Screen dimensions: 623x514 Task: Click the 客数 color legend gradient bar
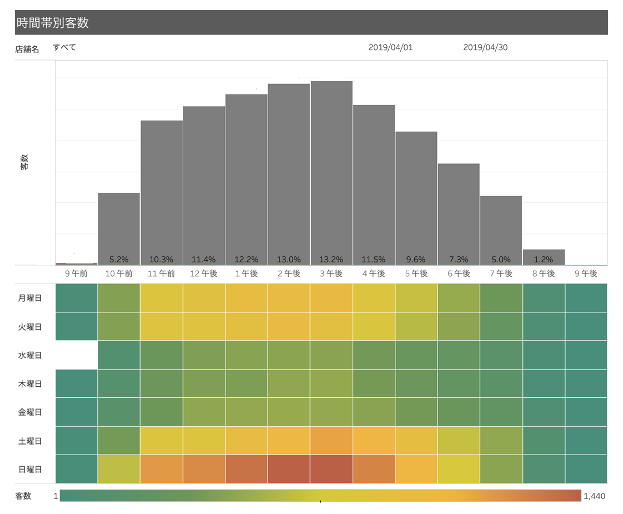click(320, 495)
